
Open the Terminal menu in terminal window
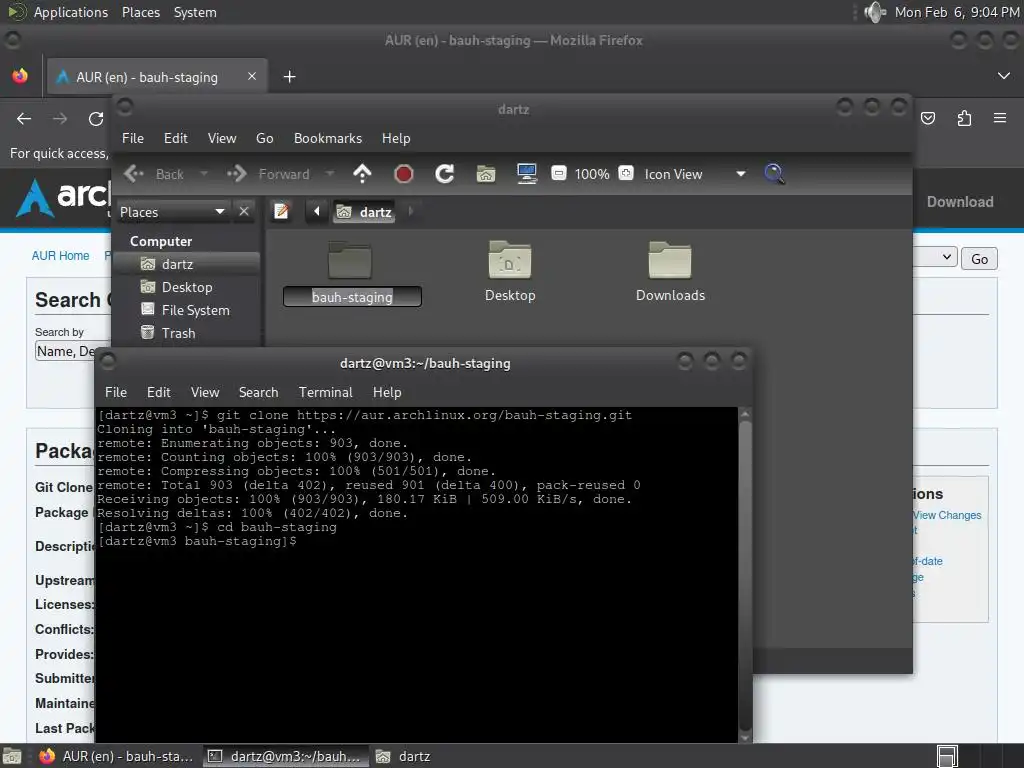point(325,392)
